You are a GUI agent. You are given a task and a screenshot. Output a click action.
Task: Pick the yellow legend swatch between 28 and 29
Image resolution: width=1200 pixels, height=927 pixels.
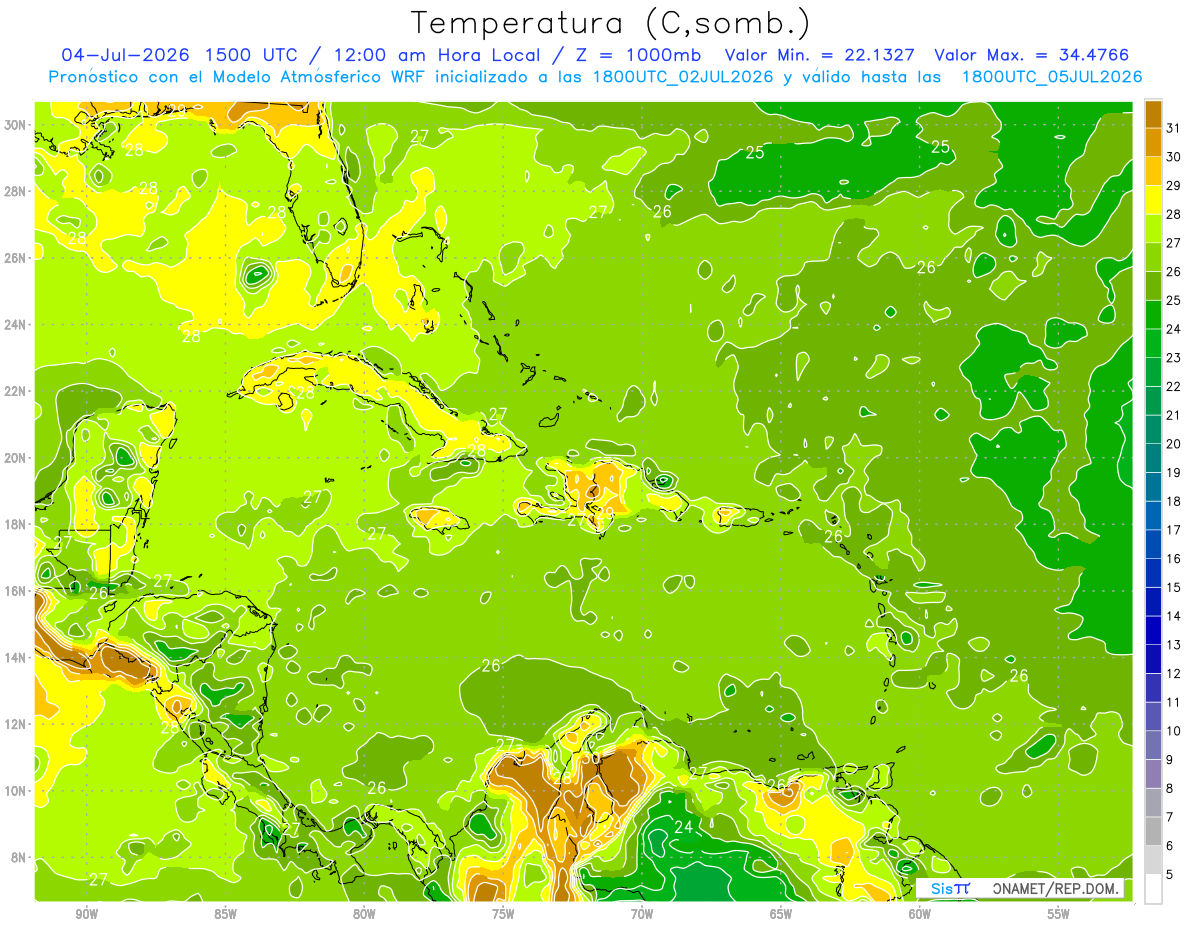coord(1153,199)
